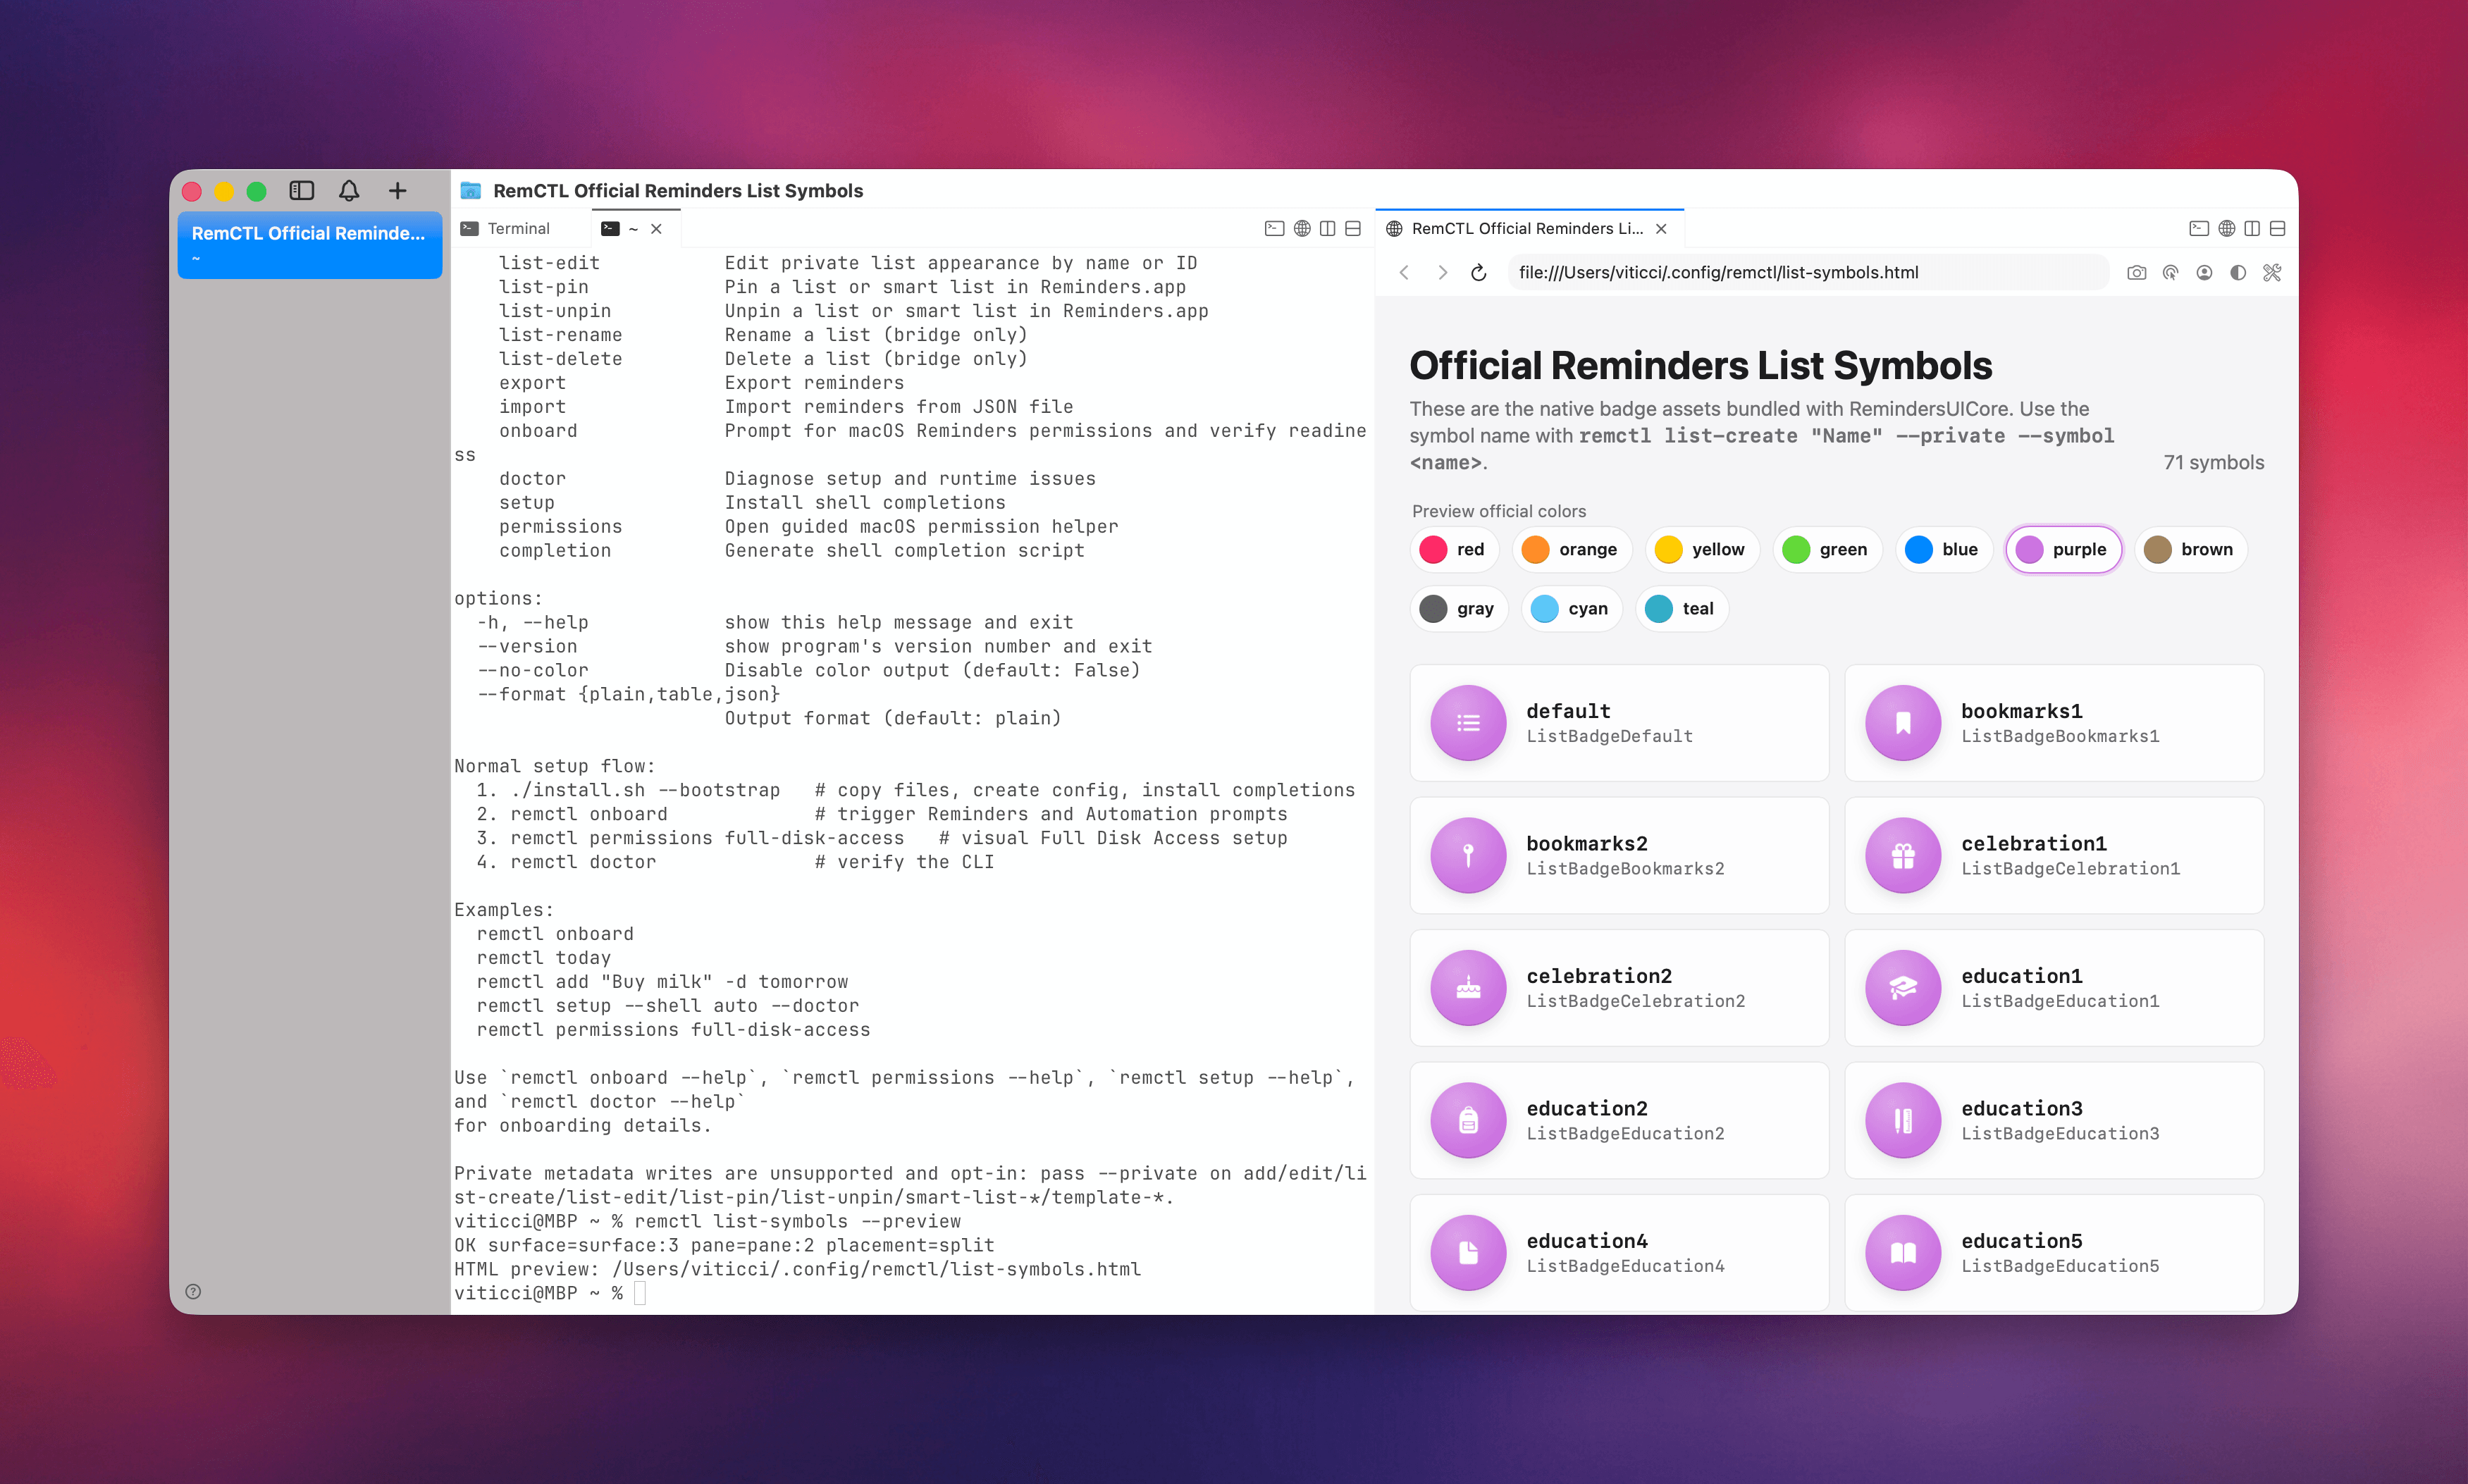The height and width of the screenshot is (1484, 2468).
Task: Take a screenshot with the camera icon
Action: coord(2137,273)
